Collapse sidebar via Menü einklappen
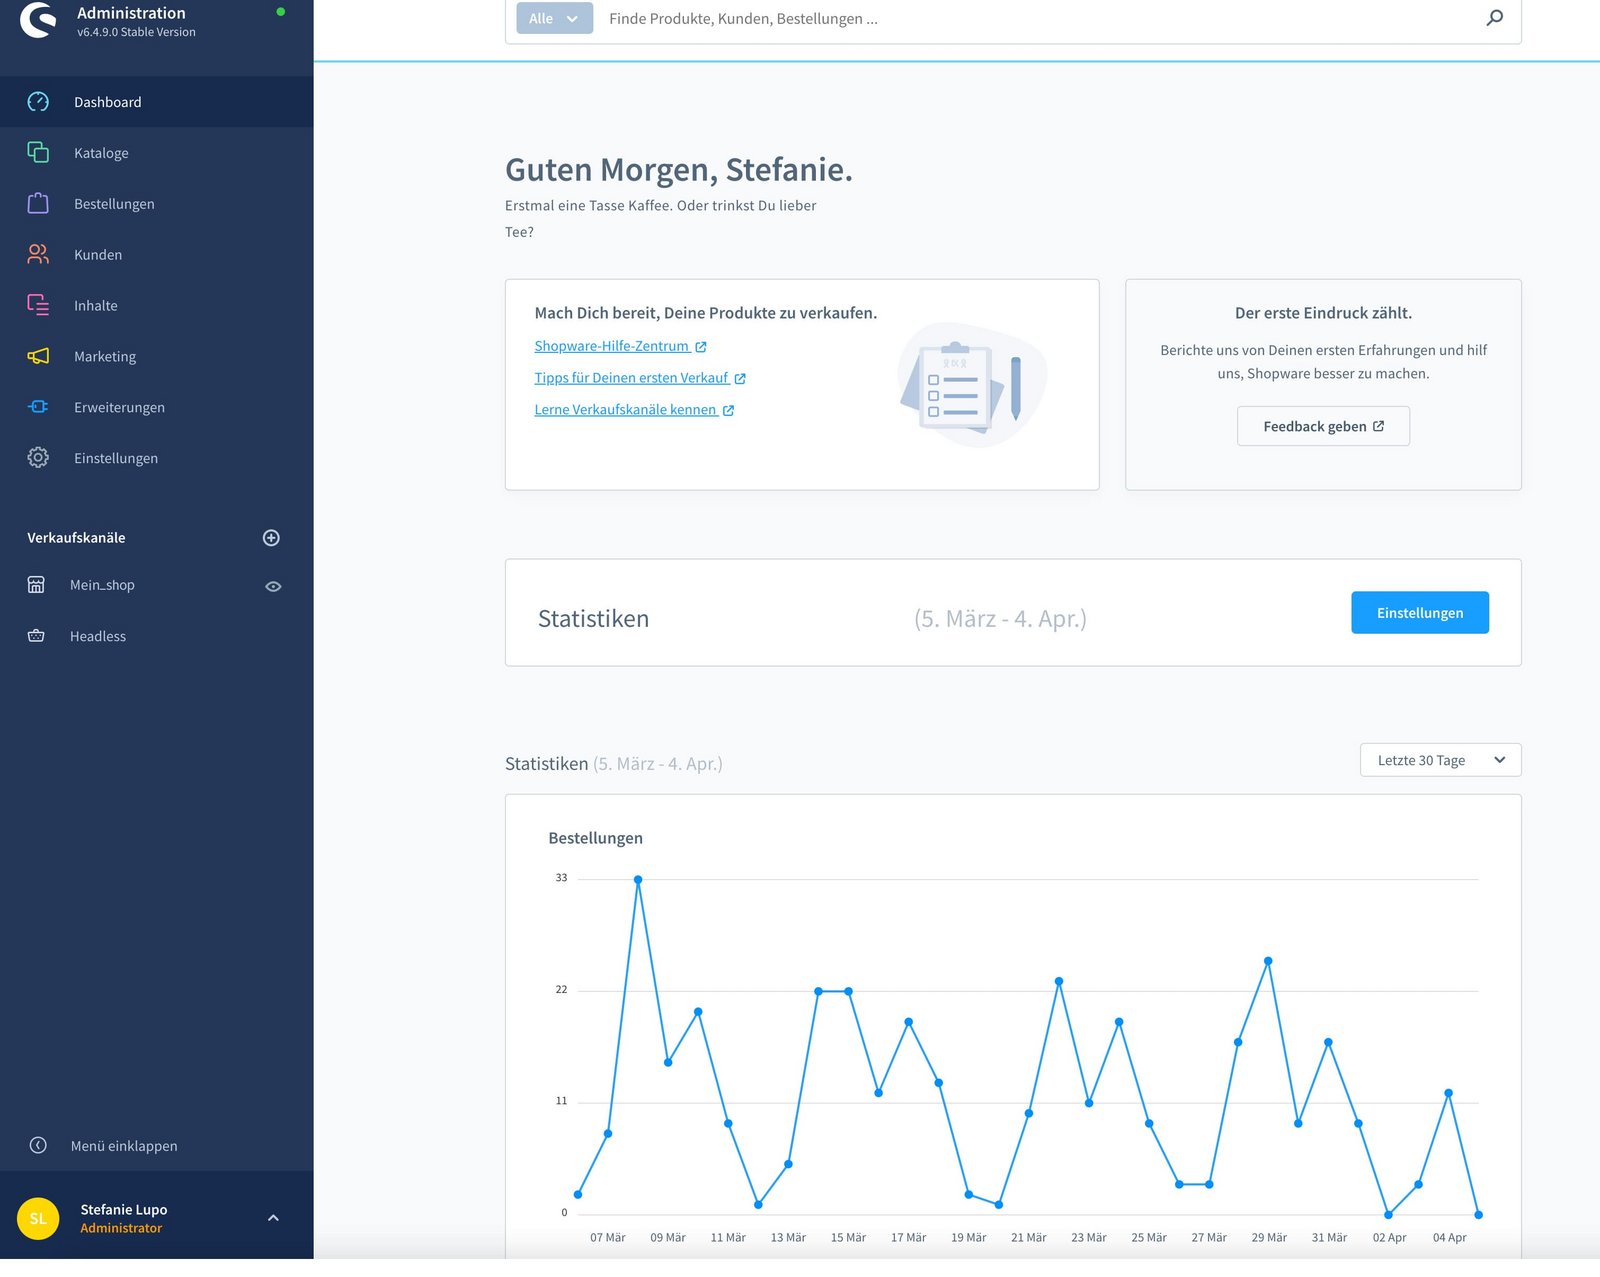Image resolution: width=1600 pixels, height=1277 pixels. tap(124, 1146)
